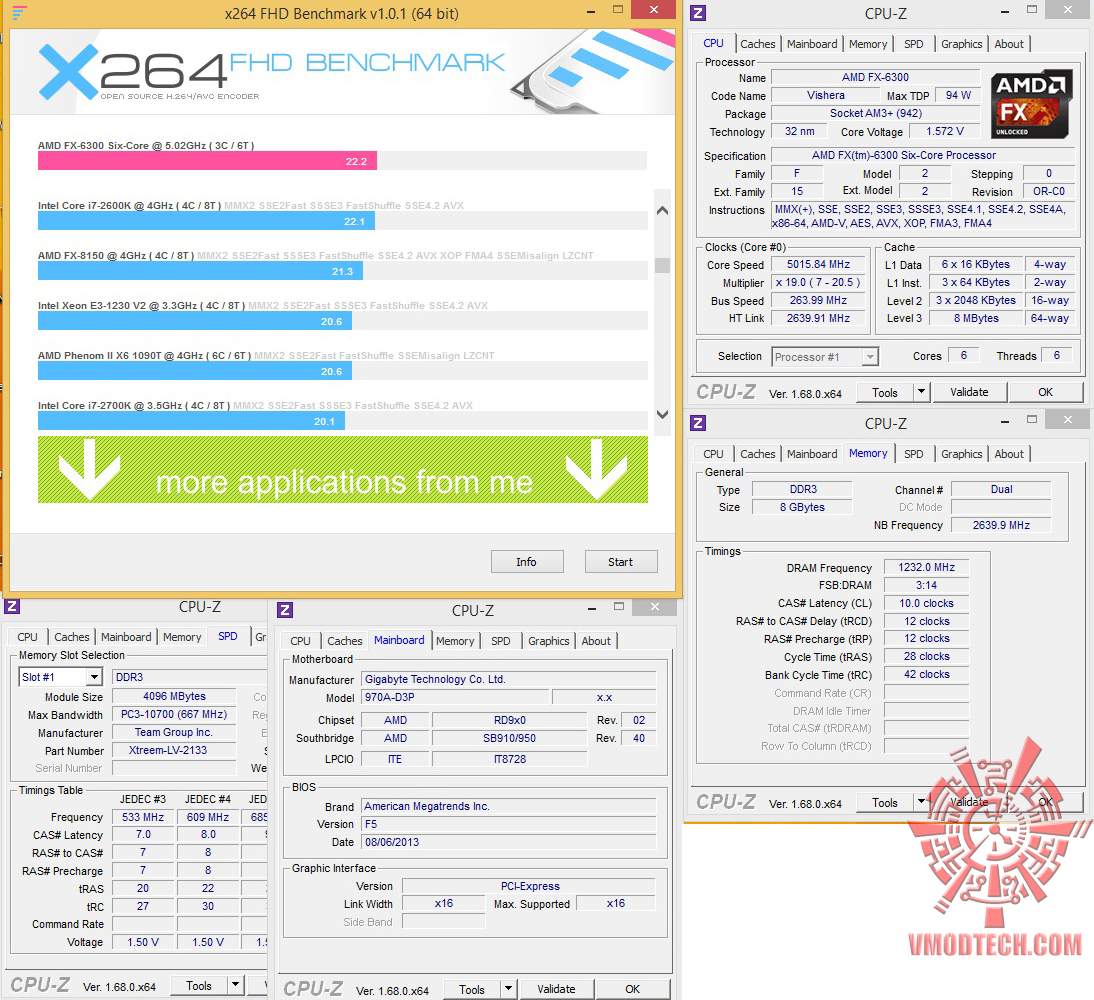Click the FSB:DRAM value 3:14
This screenshot has width=1094, height=1000.
click(926, 585)
